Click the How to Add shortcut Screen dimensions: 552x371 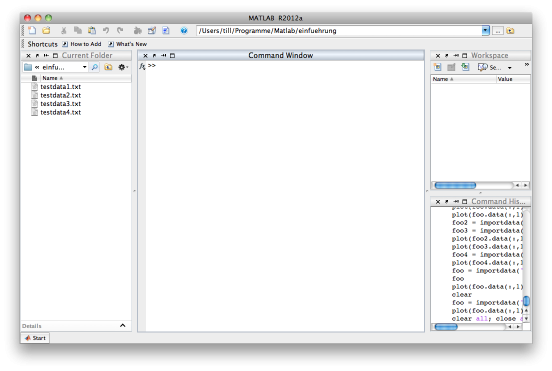(82, 44)
